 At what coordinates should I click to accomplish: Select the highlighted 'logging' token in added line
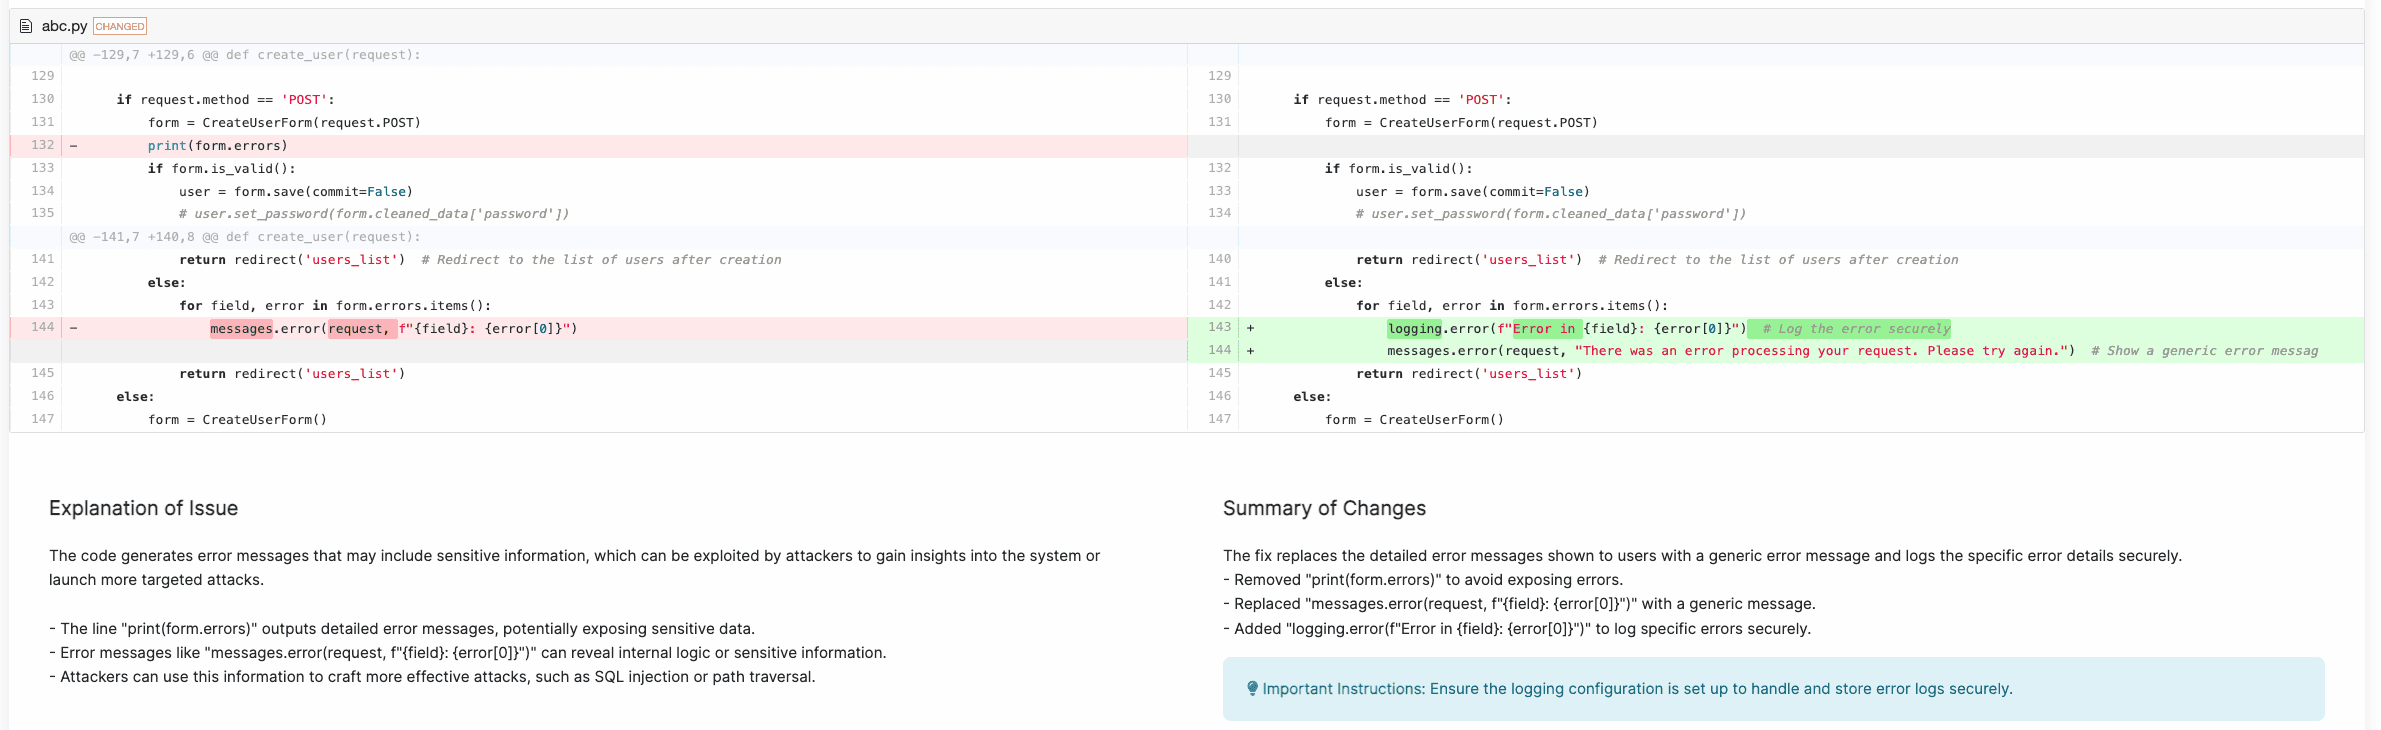tap(1414, 329)
